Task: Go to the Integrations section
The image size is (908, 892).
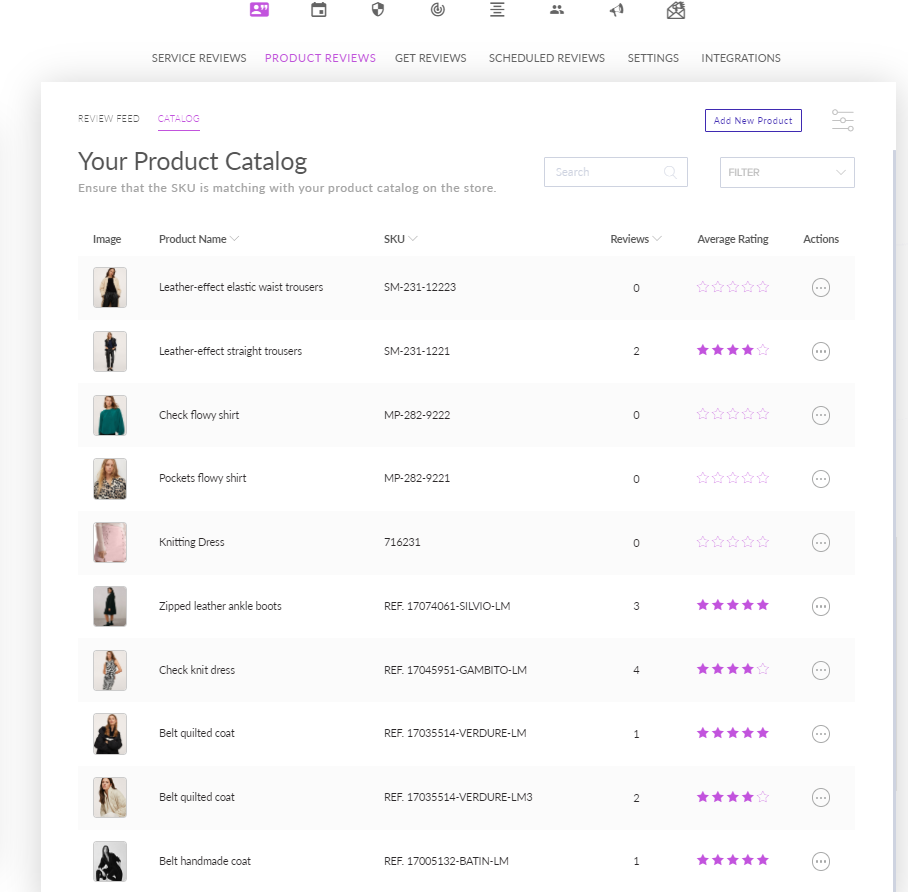Action: (x=741, y=58)
